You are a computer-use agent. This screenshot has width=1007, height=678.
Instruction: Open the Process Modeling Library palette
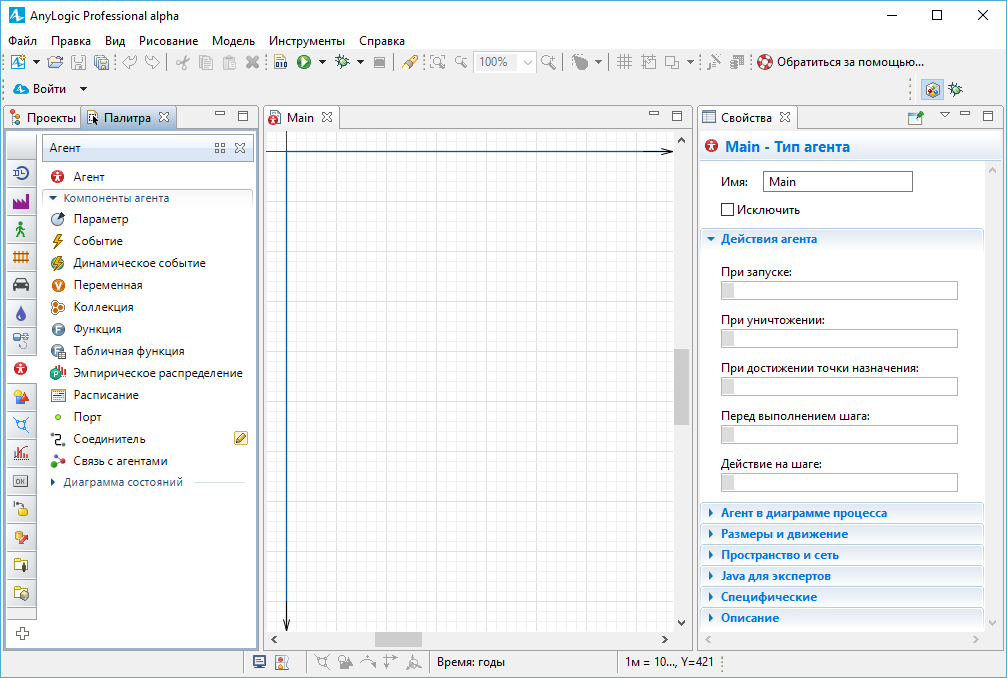point(21,173)
